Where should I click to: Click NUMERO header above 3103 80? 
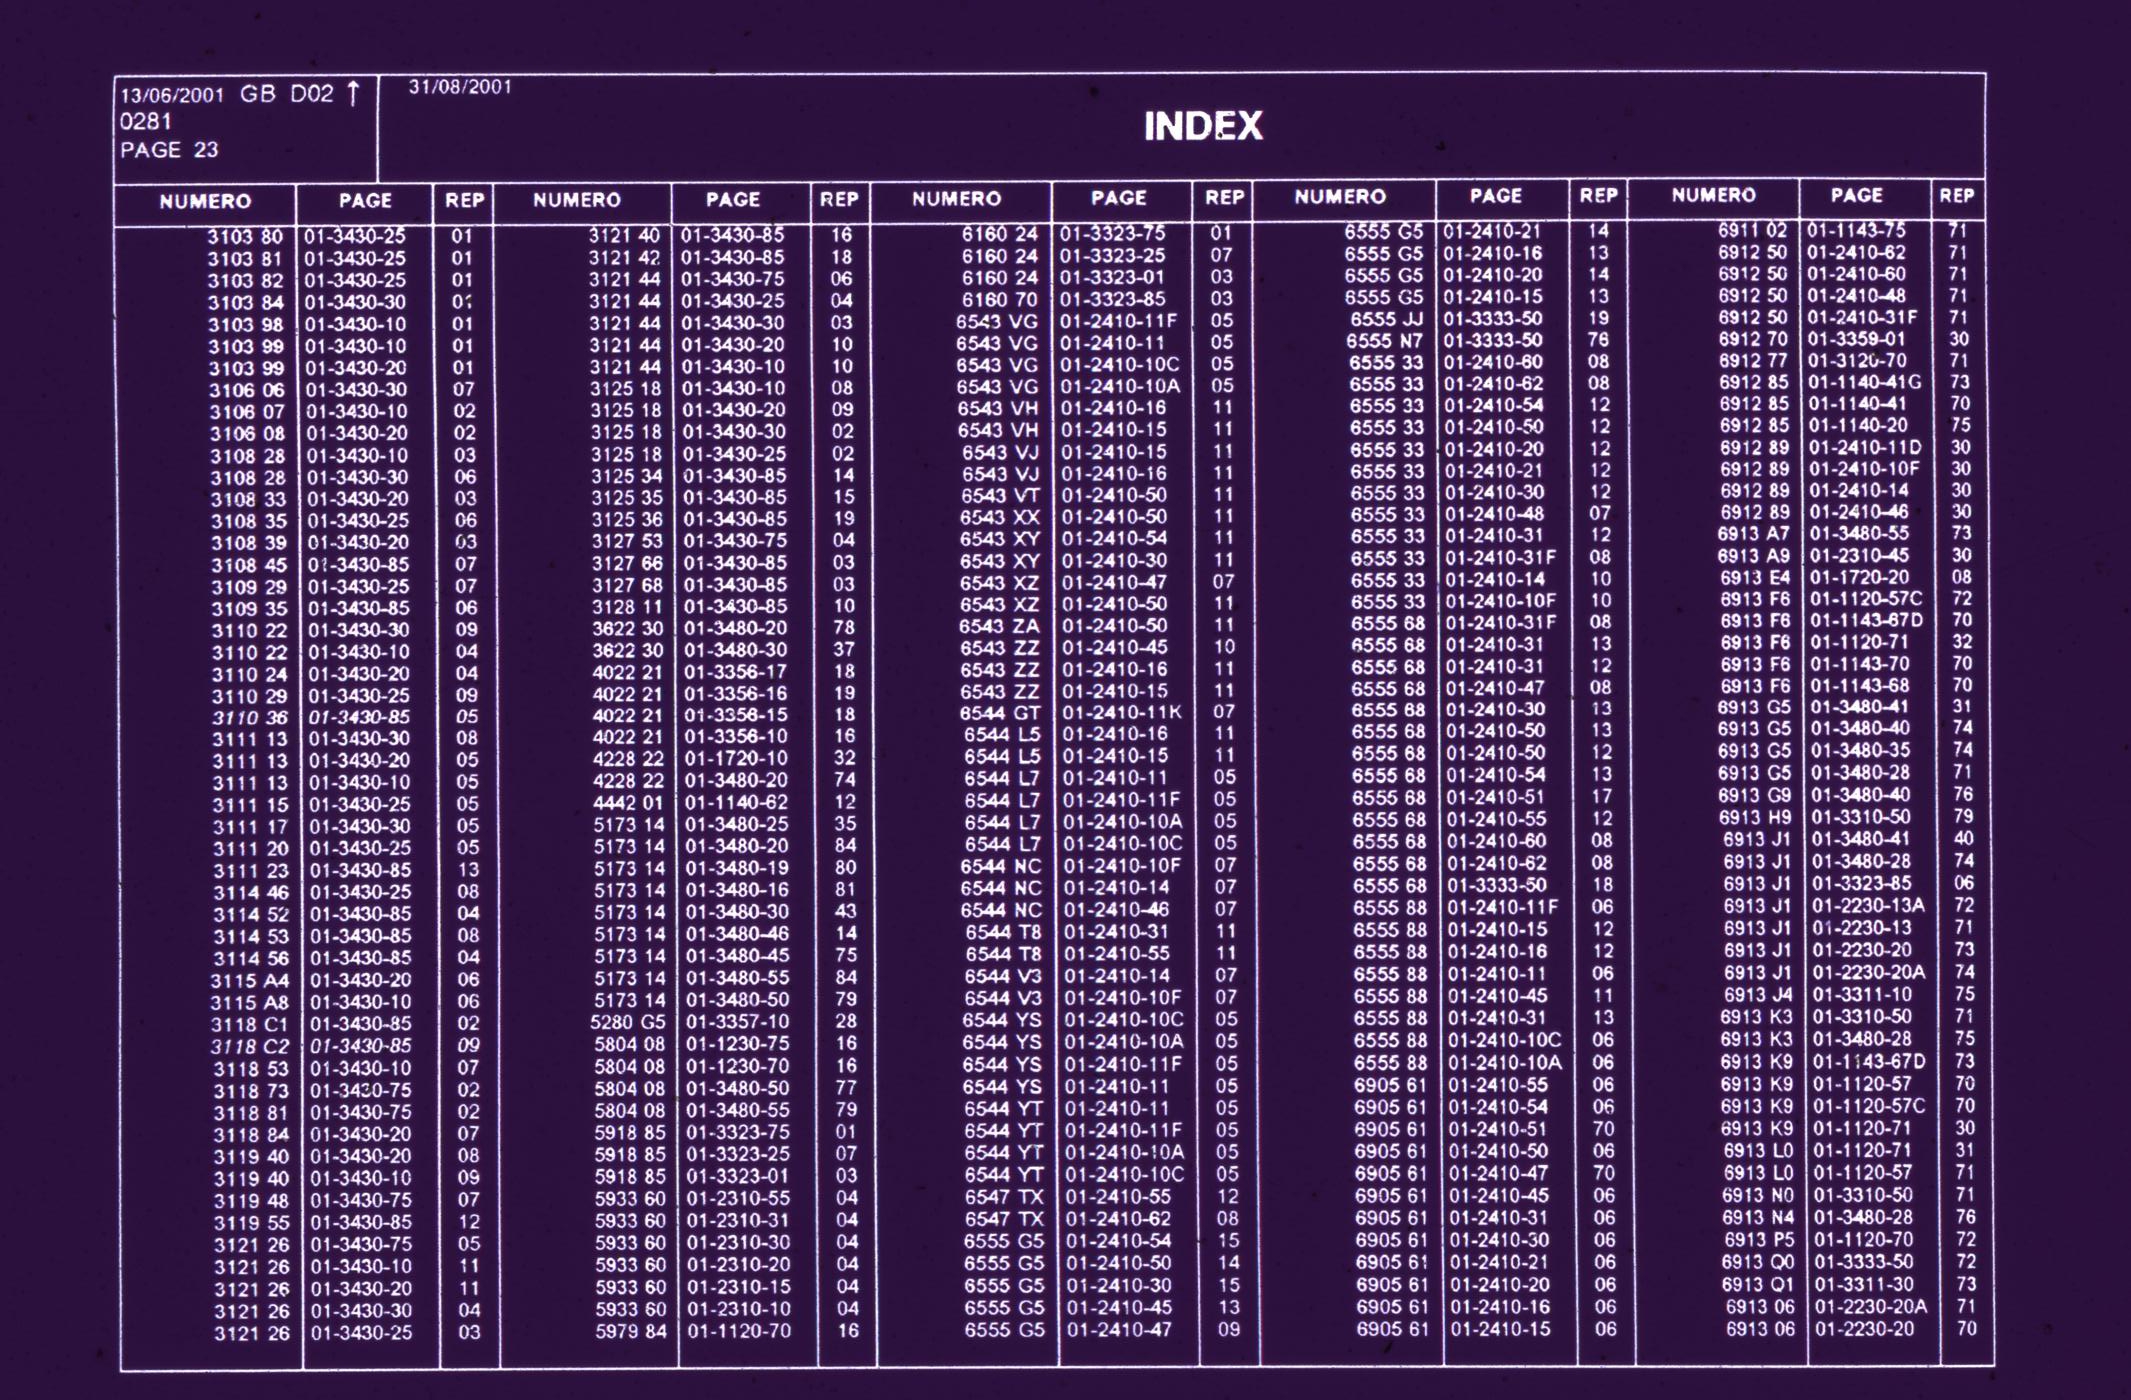tap(205, 201)
